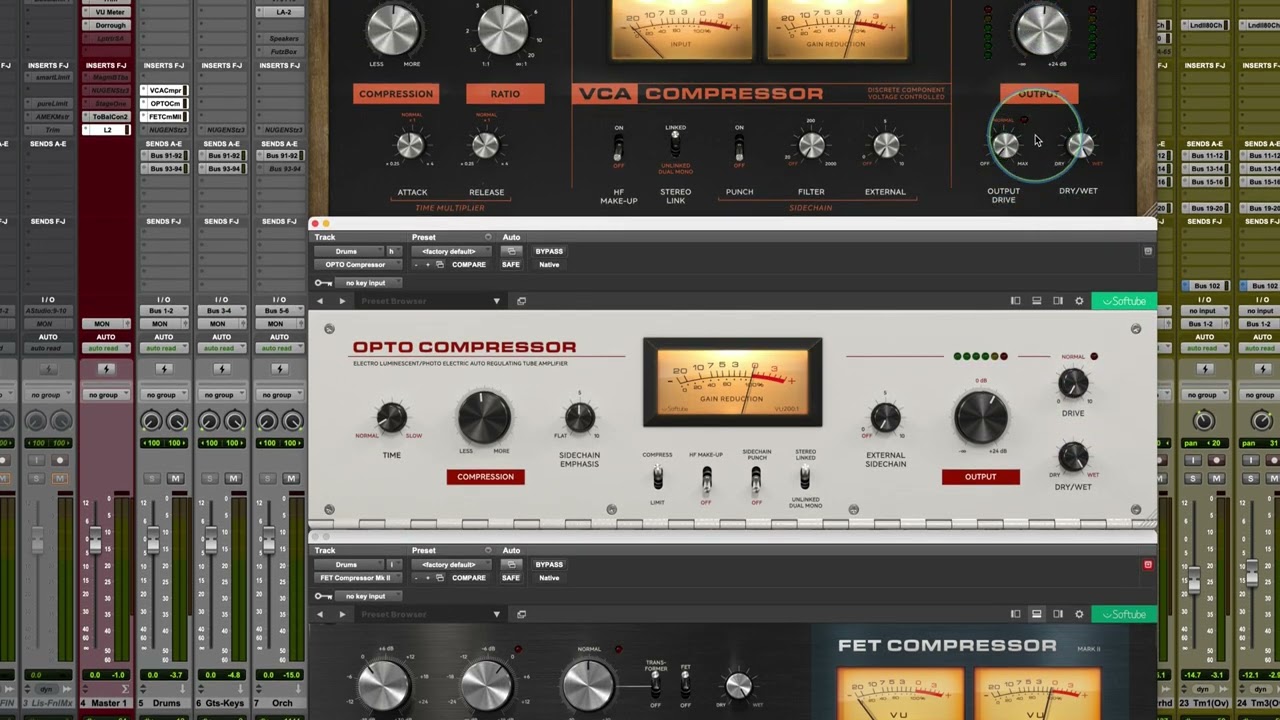The image size is (1280, 720).
Task: Toggle STEREO LINK switch on VCA Compressor
Action: [x=675, y=146]
